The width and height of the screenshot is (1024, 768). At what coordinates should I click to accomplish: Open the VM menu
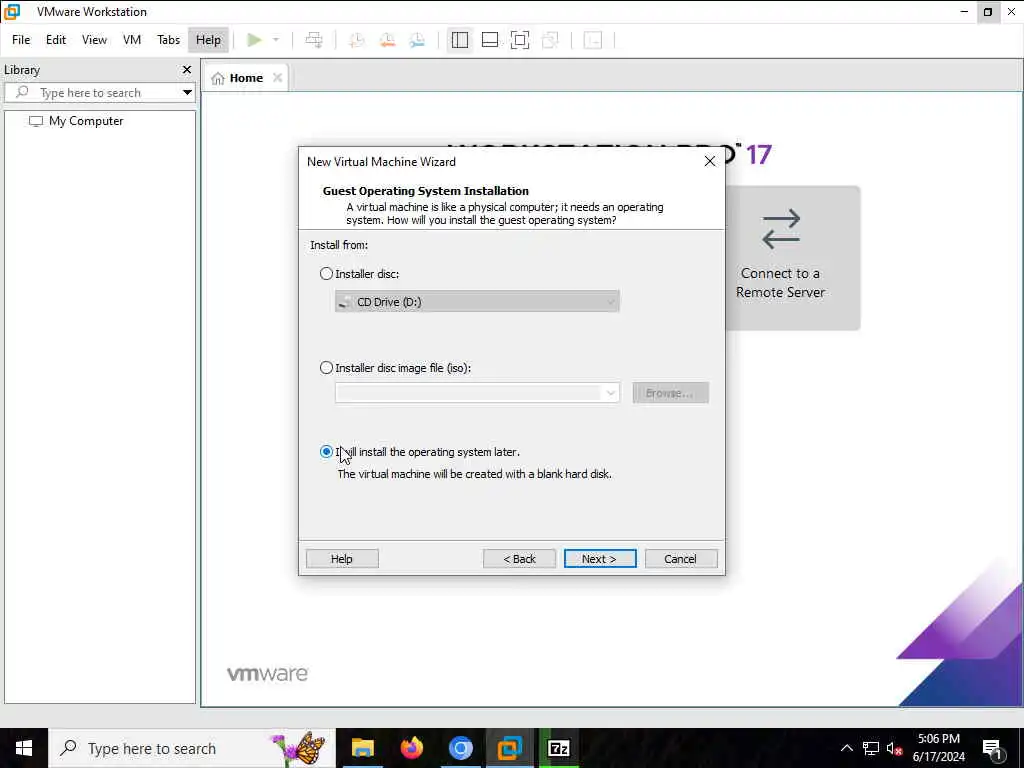point(132,40)
